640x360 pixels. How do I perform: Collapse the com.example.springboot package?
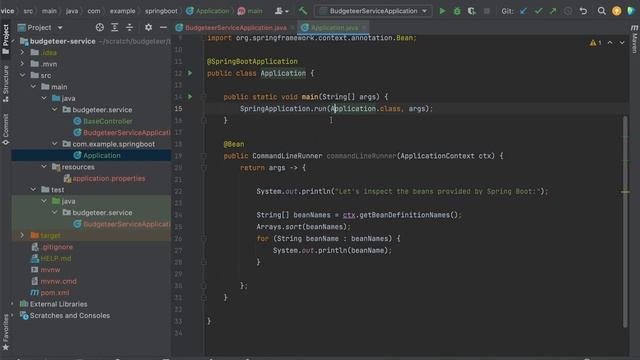(x=55, y=144)
